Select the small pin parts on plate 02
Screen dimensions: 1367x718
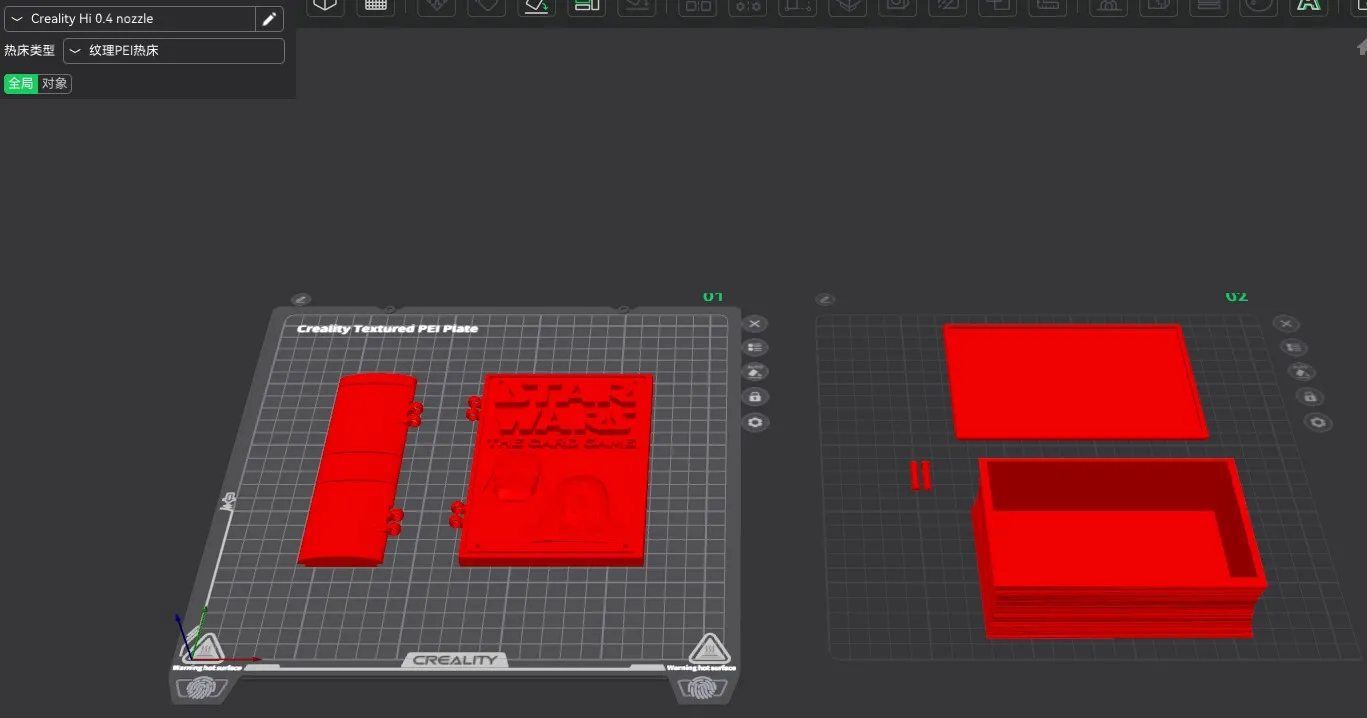pos(920,475)
